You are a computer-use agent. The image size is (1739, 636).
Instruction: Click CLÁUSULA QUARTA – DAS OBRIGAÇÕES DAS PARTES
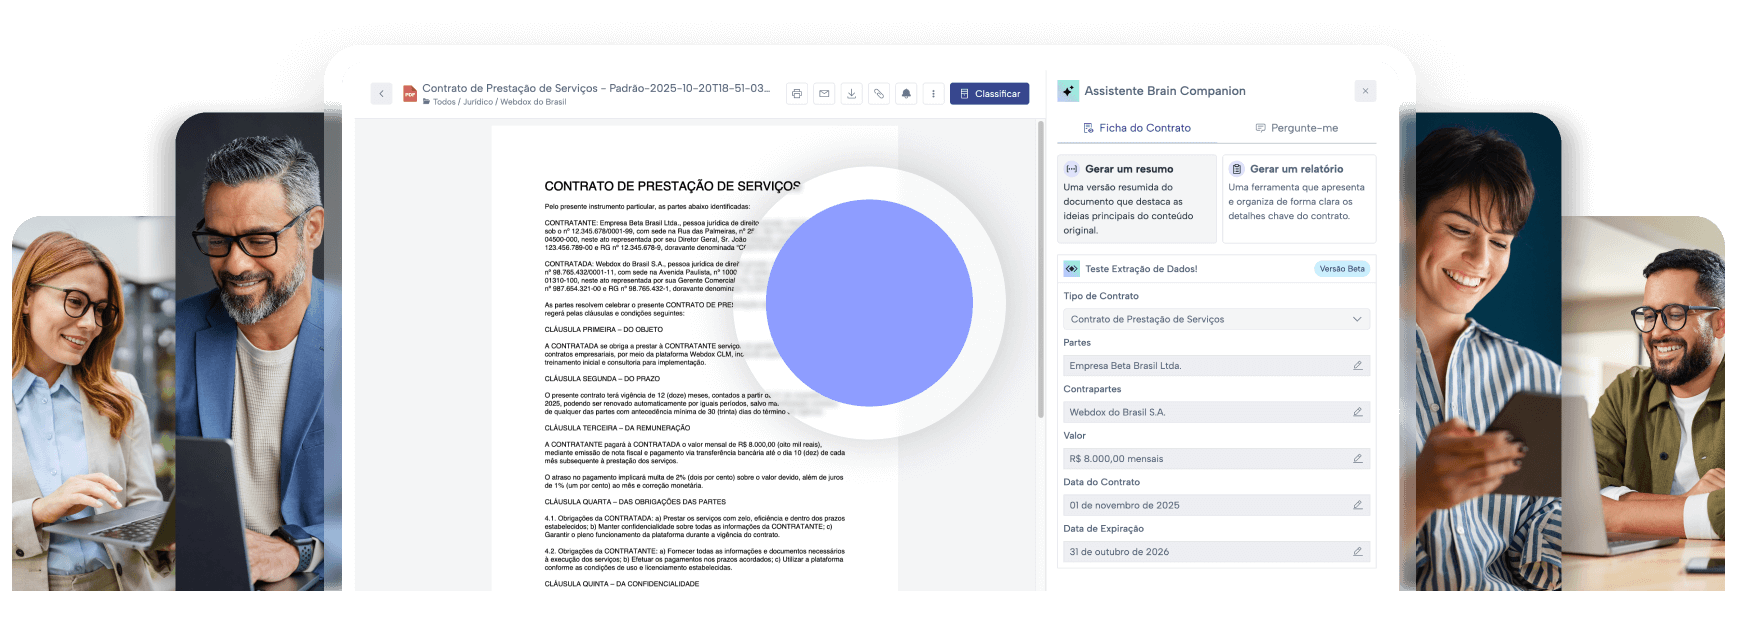(635, 502)
